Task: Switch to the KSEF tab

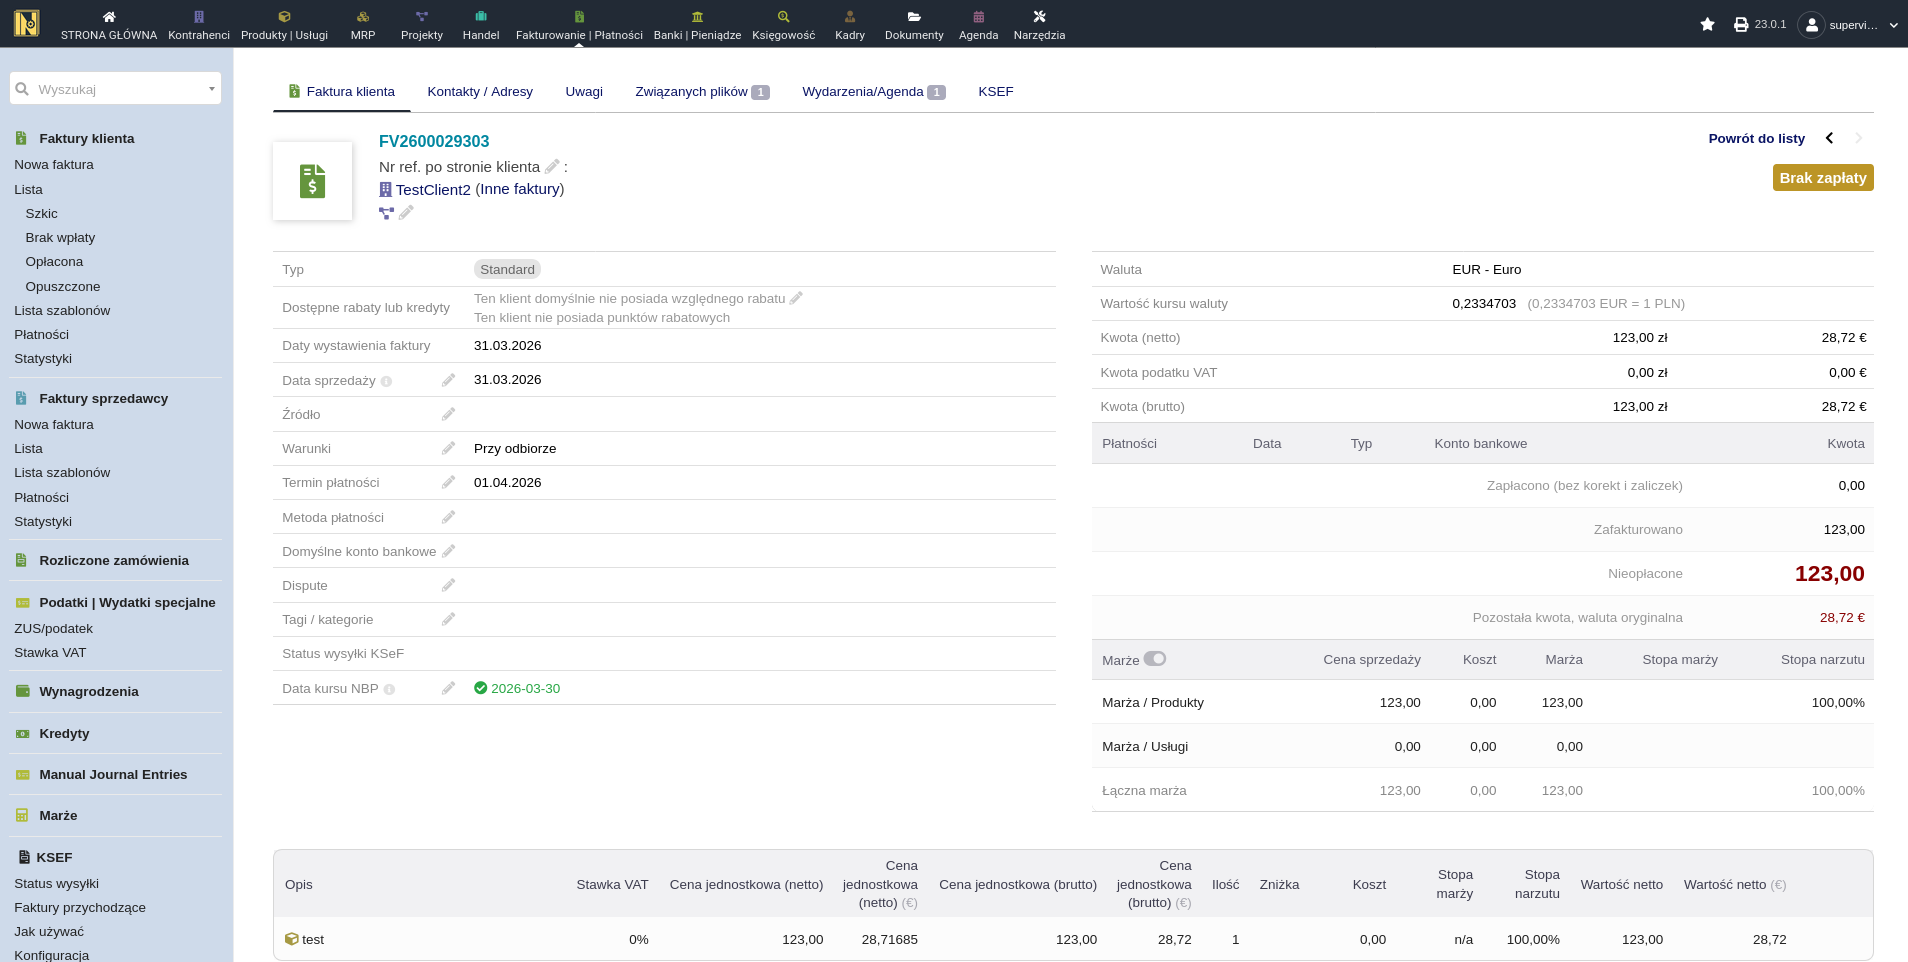Action: pos(995,92)
